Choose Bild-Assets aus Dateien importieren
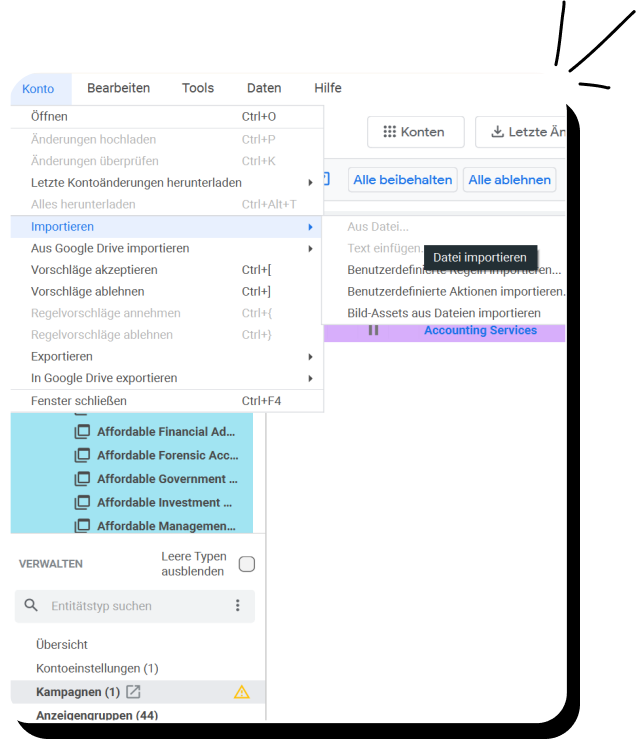 click(x=444, y=313)
